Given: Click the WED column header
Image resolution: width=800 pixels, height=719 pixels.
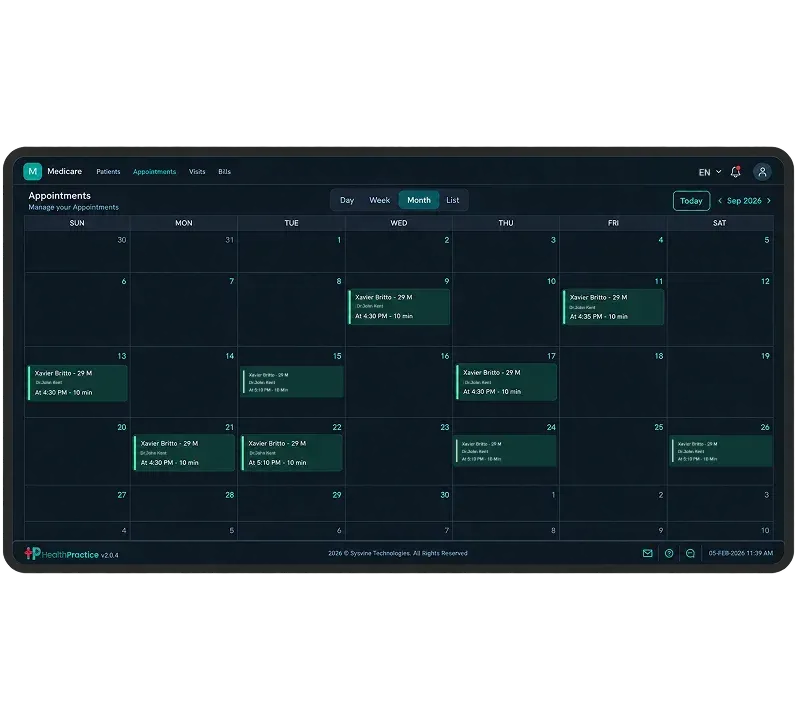Looking at the screenshot, I should point(399,223).
